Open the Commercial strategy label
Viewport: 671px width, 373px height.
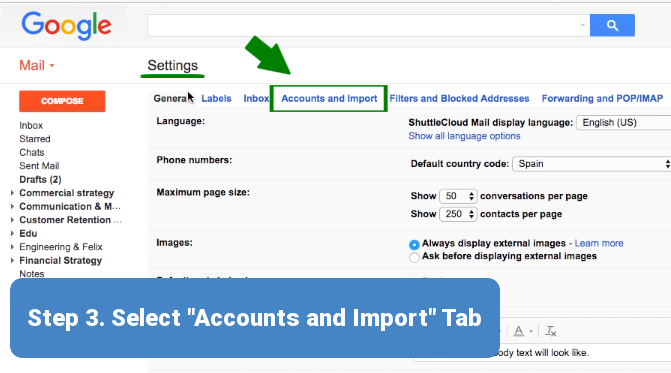[x=67, y=193]
